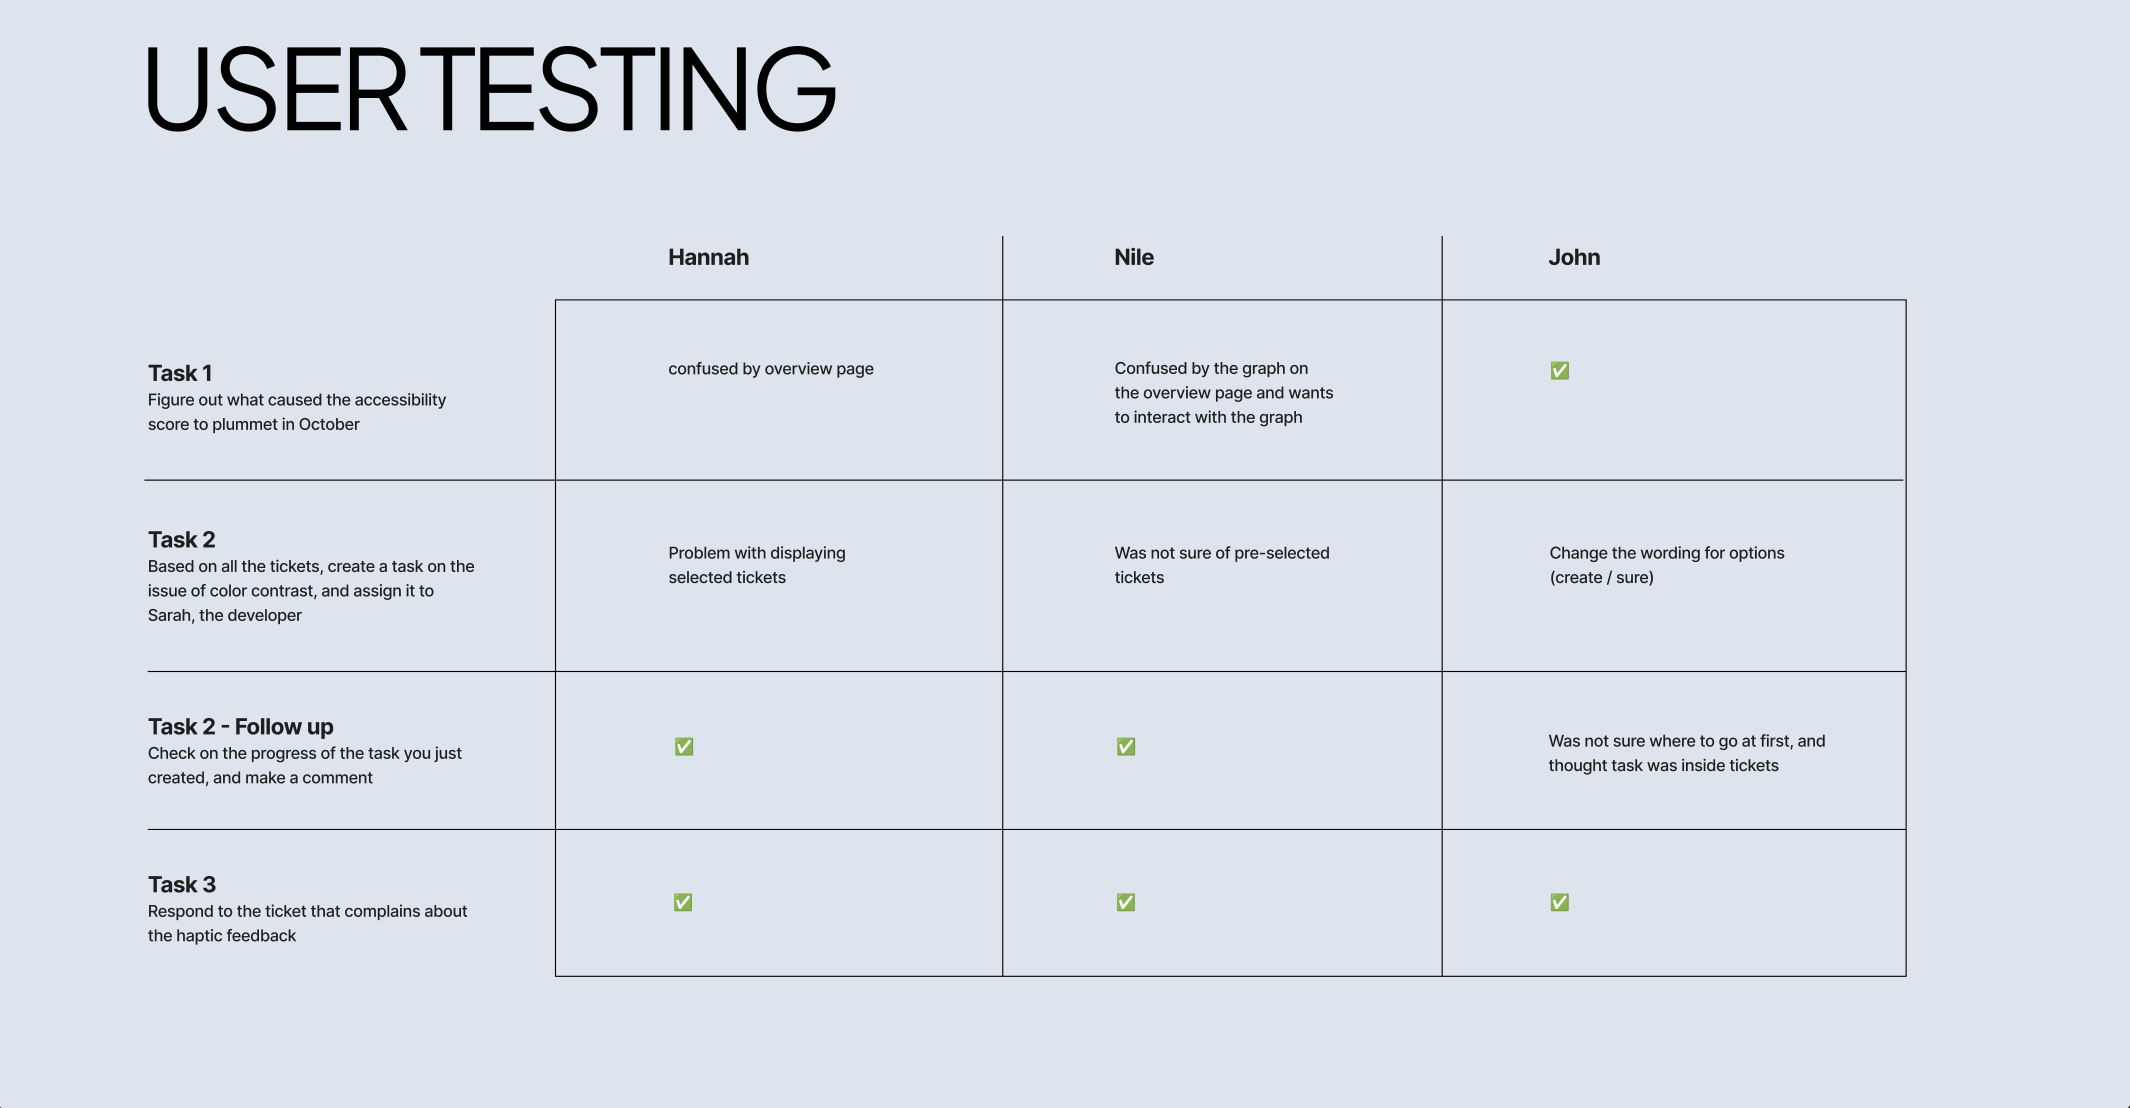Click 'Was not sure of pre-selected tickets' text

(x=1222, y=565)
